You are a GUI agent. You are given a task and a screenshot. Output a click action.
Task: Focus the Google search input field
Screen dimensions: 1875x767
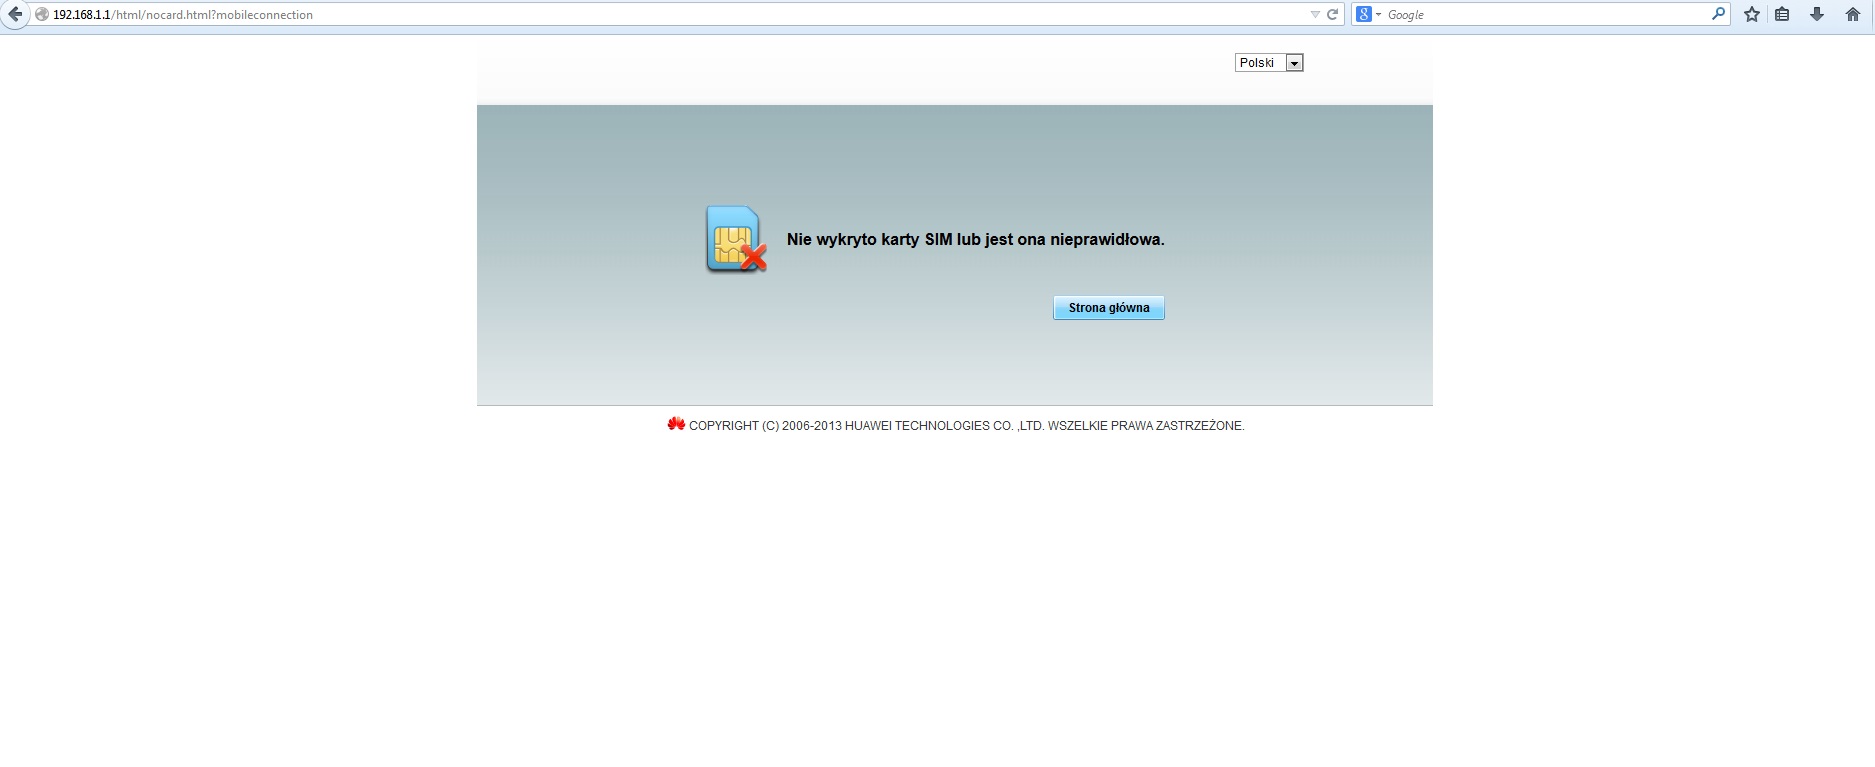pyautogui.click(x=1540, y=15)
